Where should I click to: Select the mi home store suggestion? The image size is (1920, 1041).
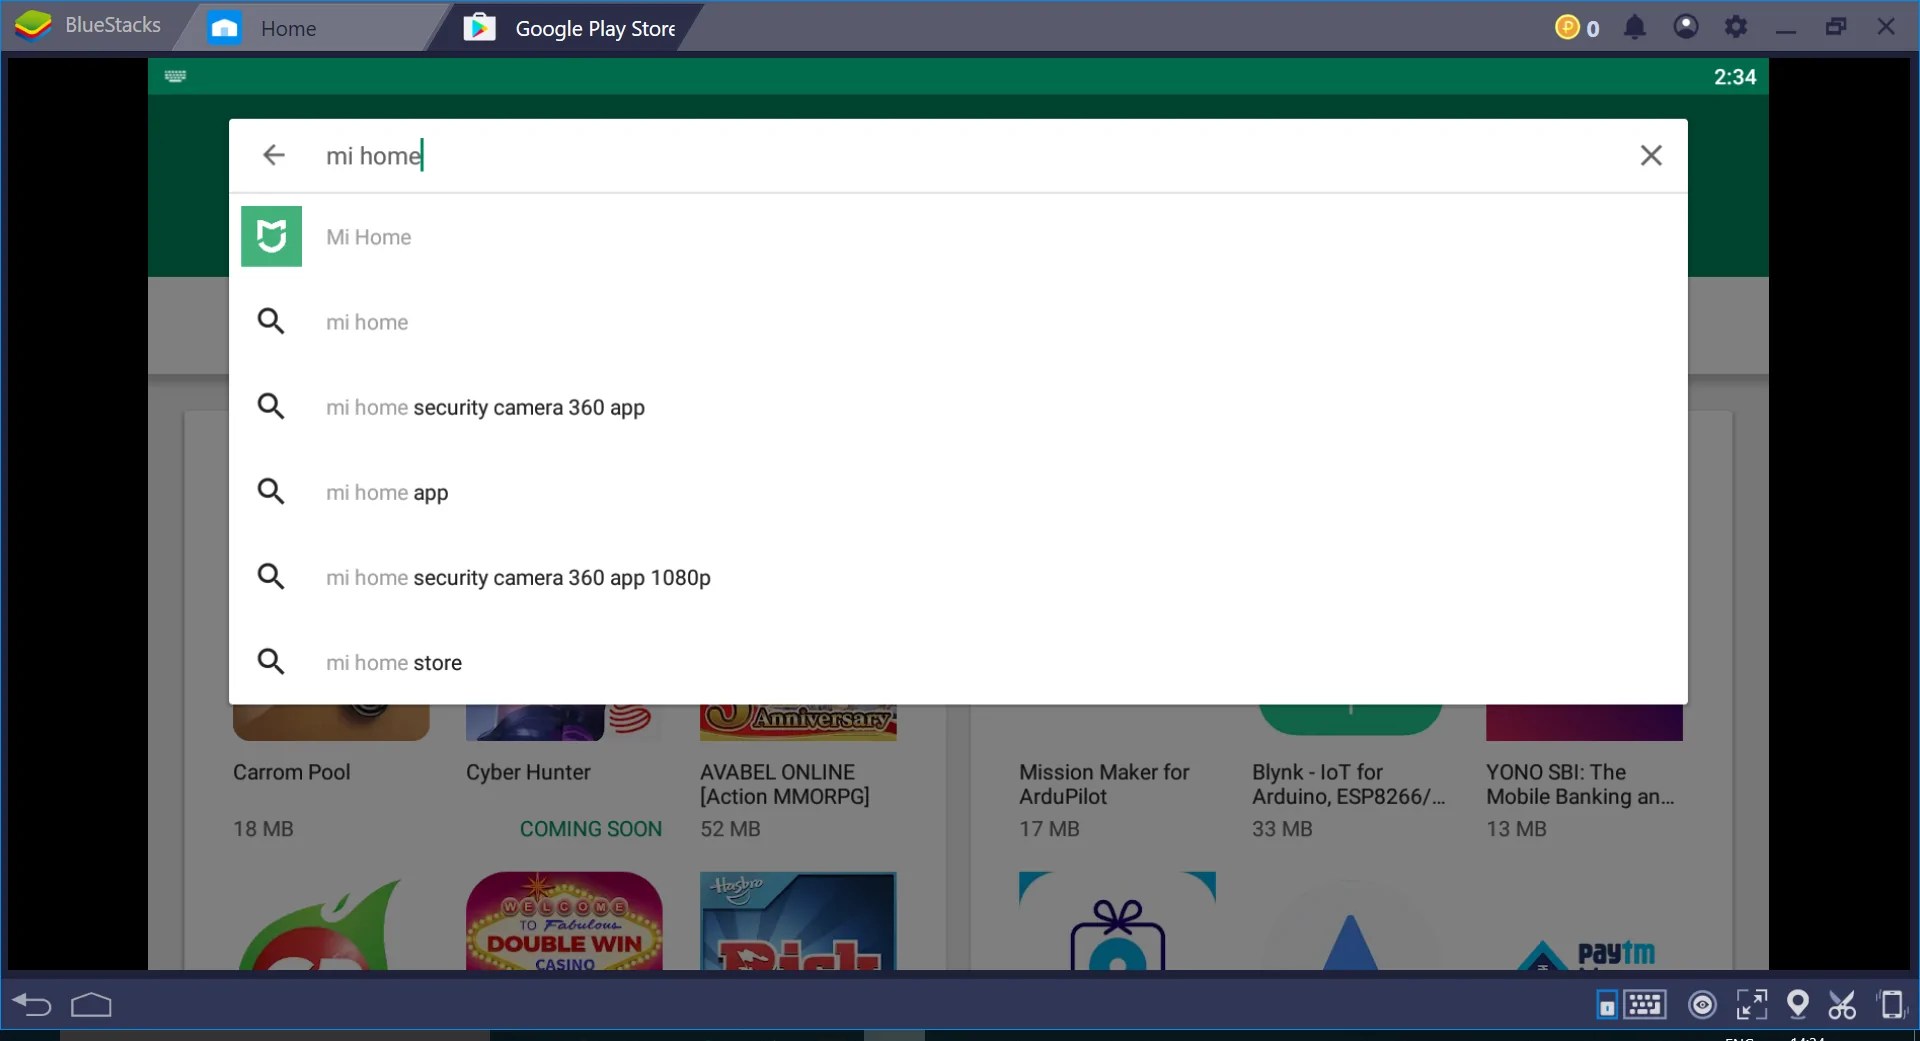pyautogui.click(x=394, y=662)
